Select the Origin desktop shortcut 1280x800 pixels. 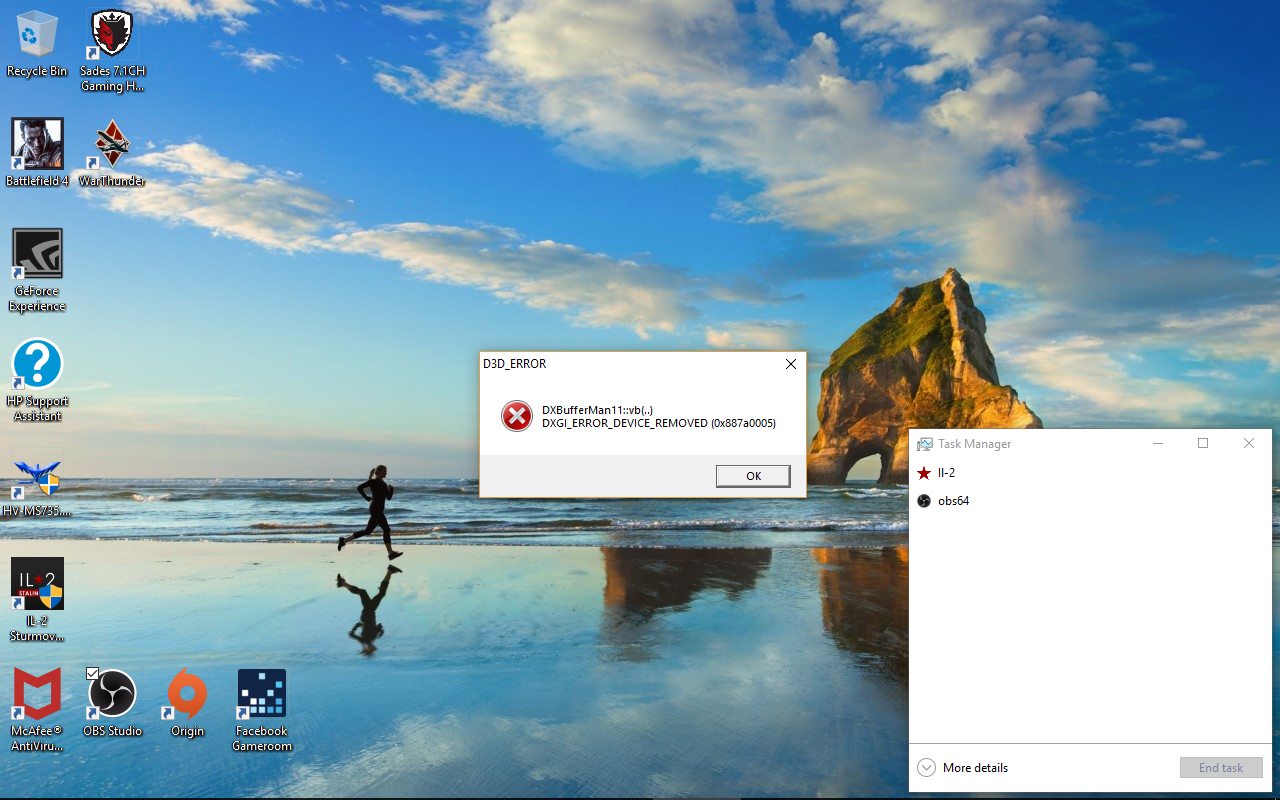[187, 702]
